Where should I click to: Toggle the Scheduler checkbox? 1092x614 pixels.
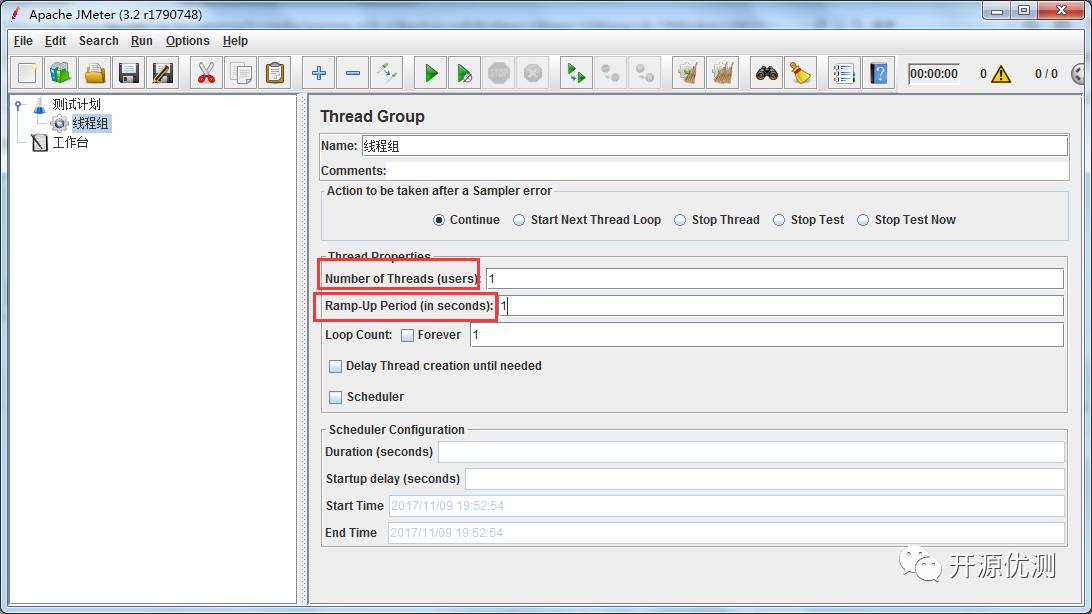pyautogui.click(x=336, y=397)
